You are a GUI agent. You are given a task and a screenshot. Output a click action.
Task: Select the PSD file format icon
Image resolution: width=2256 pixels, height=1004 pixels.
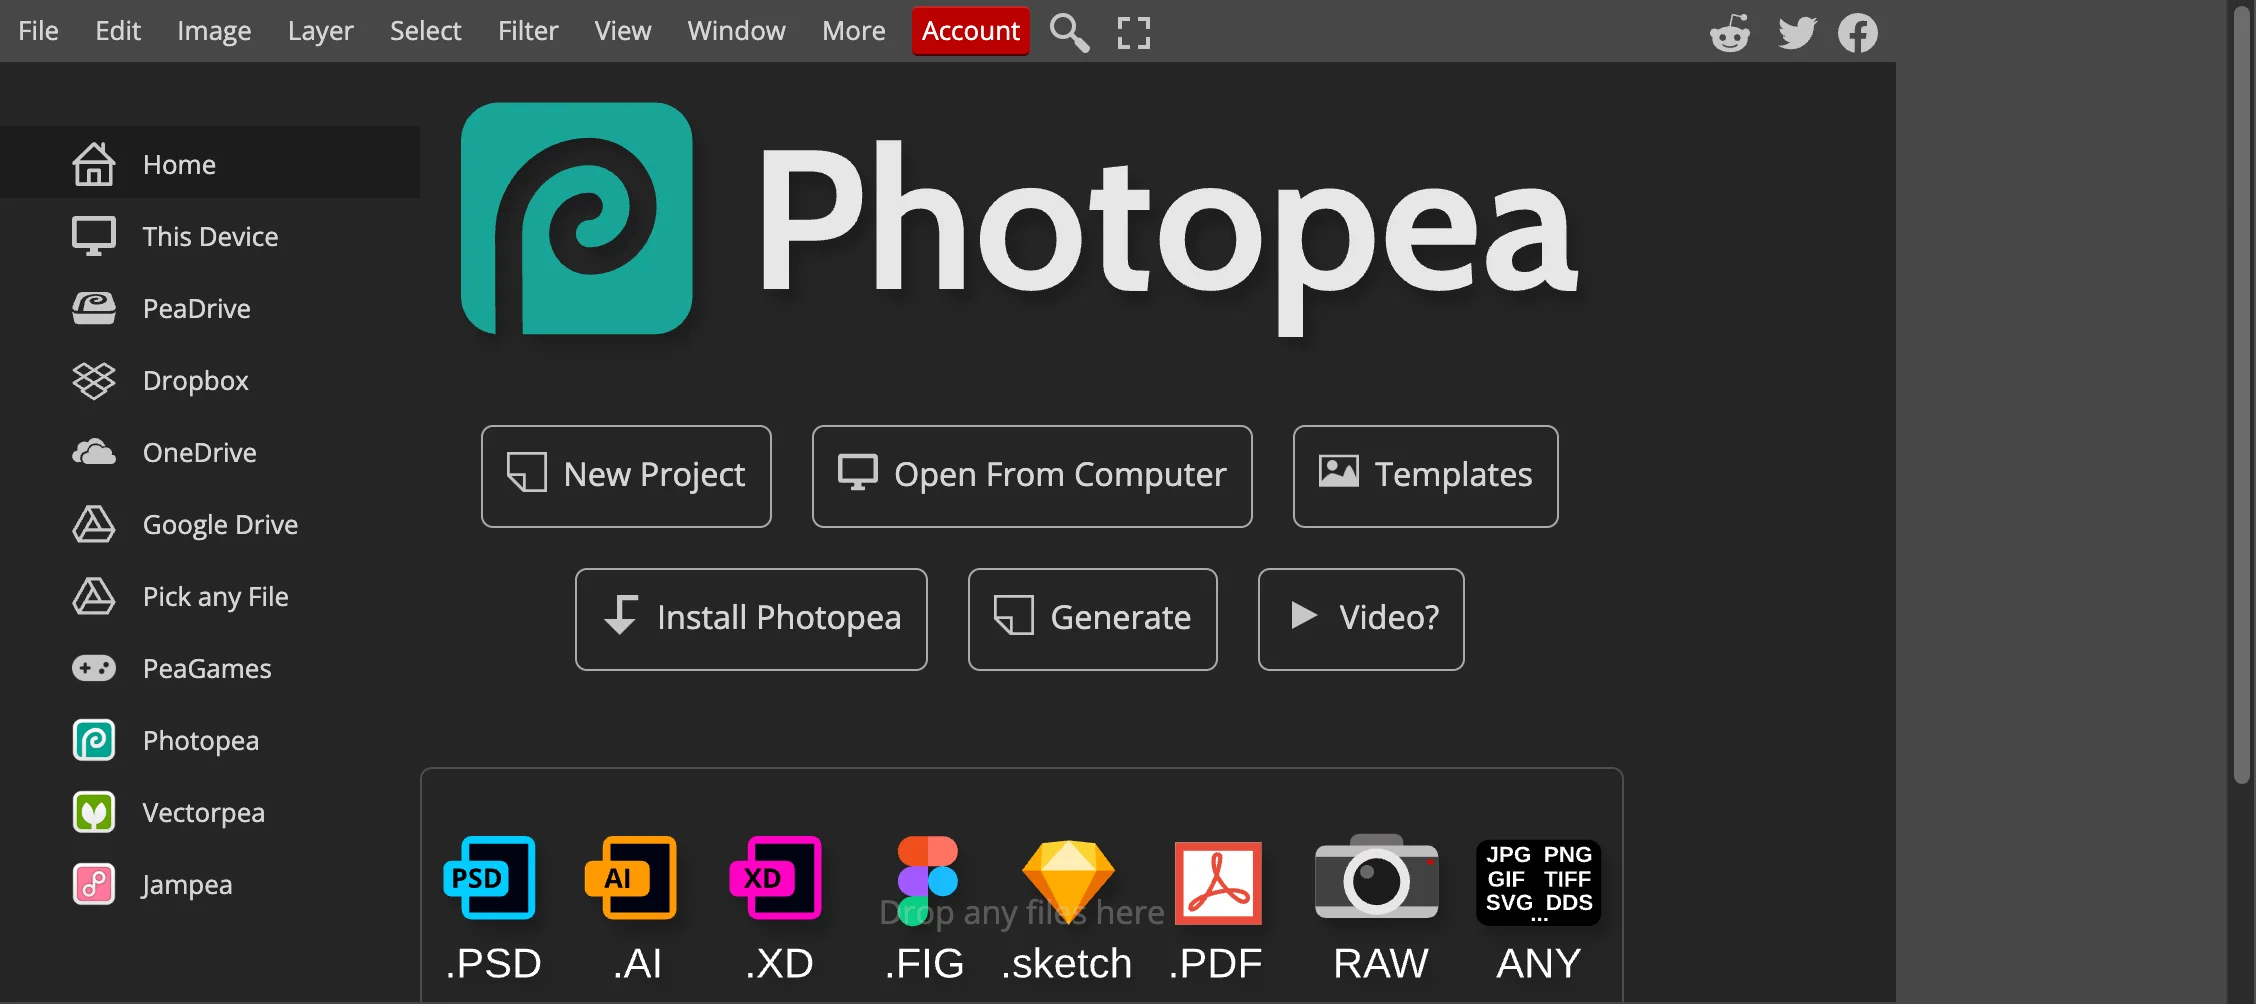[x=490, y=877]
